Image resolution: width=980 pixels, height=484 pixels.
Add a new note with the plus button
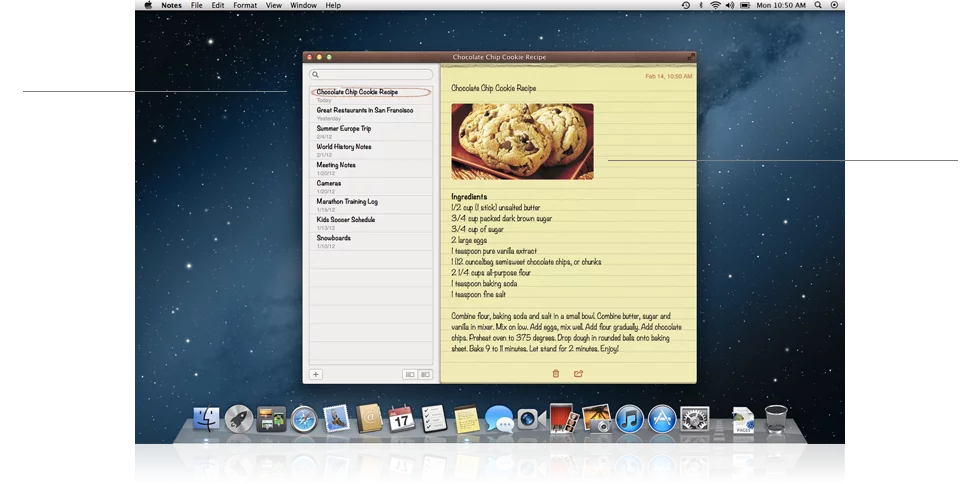[x=316, y=374]
